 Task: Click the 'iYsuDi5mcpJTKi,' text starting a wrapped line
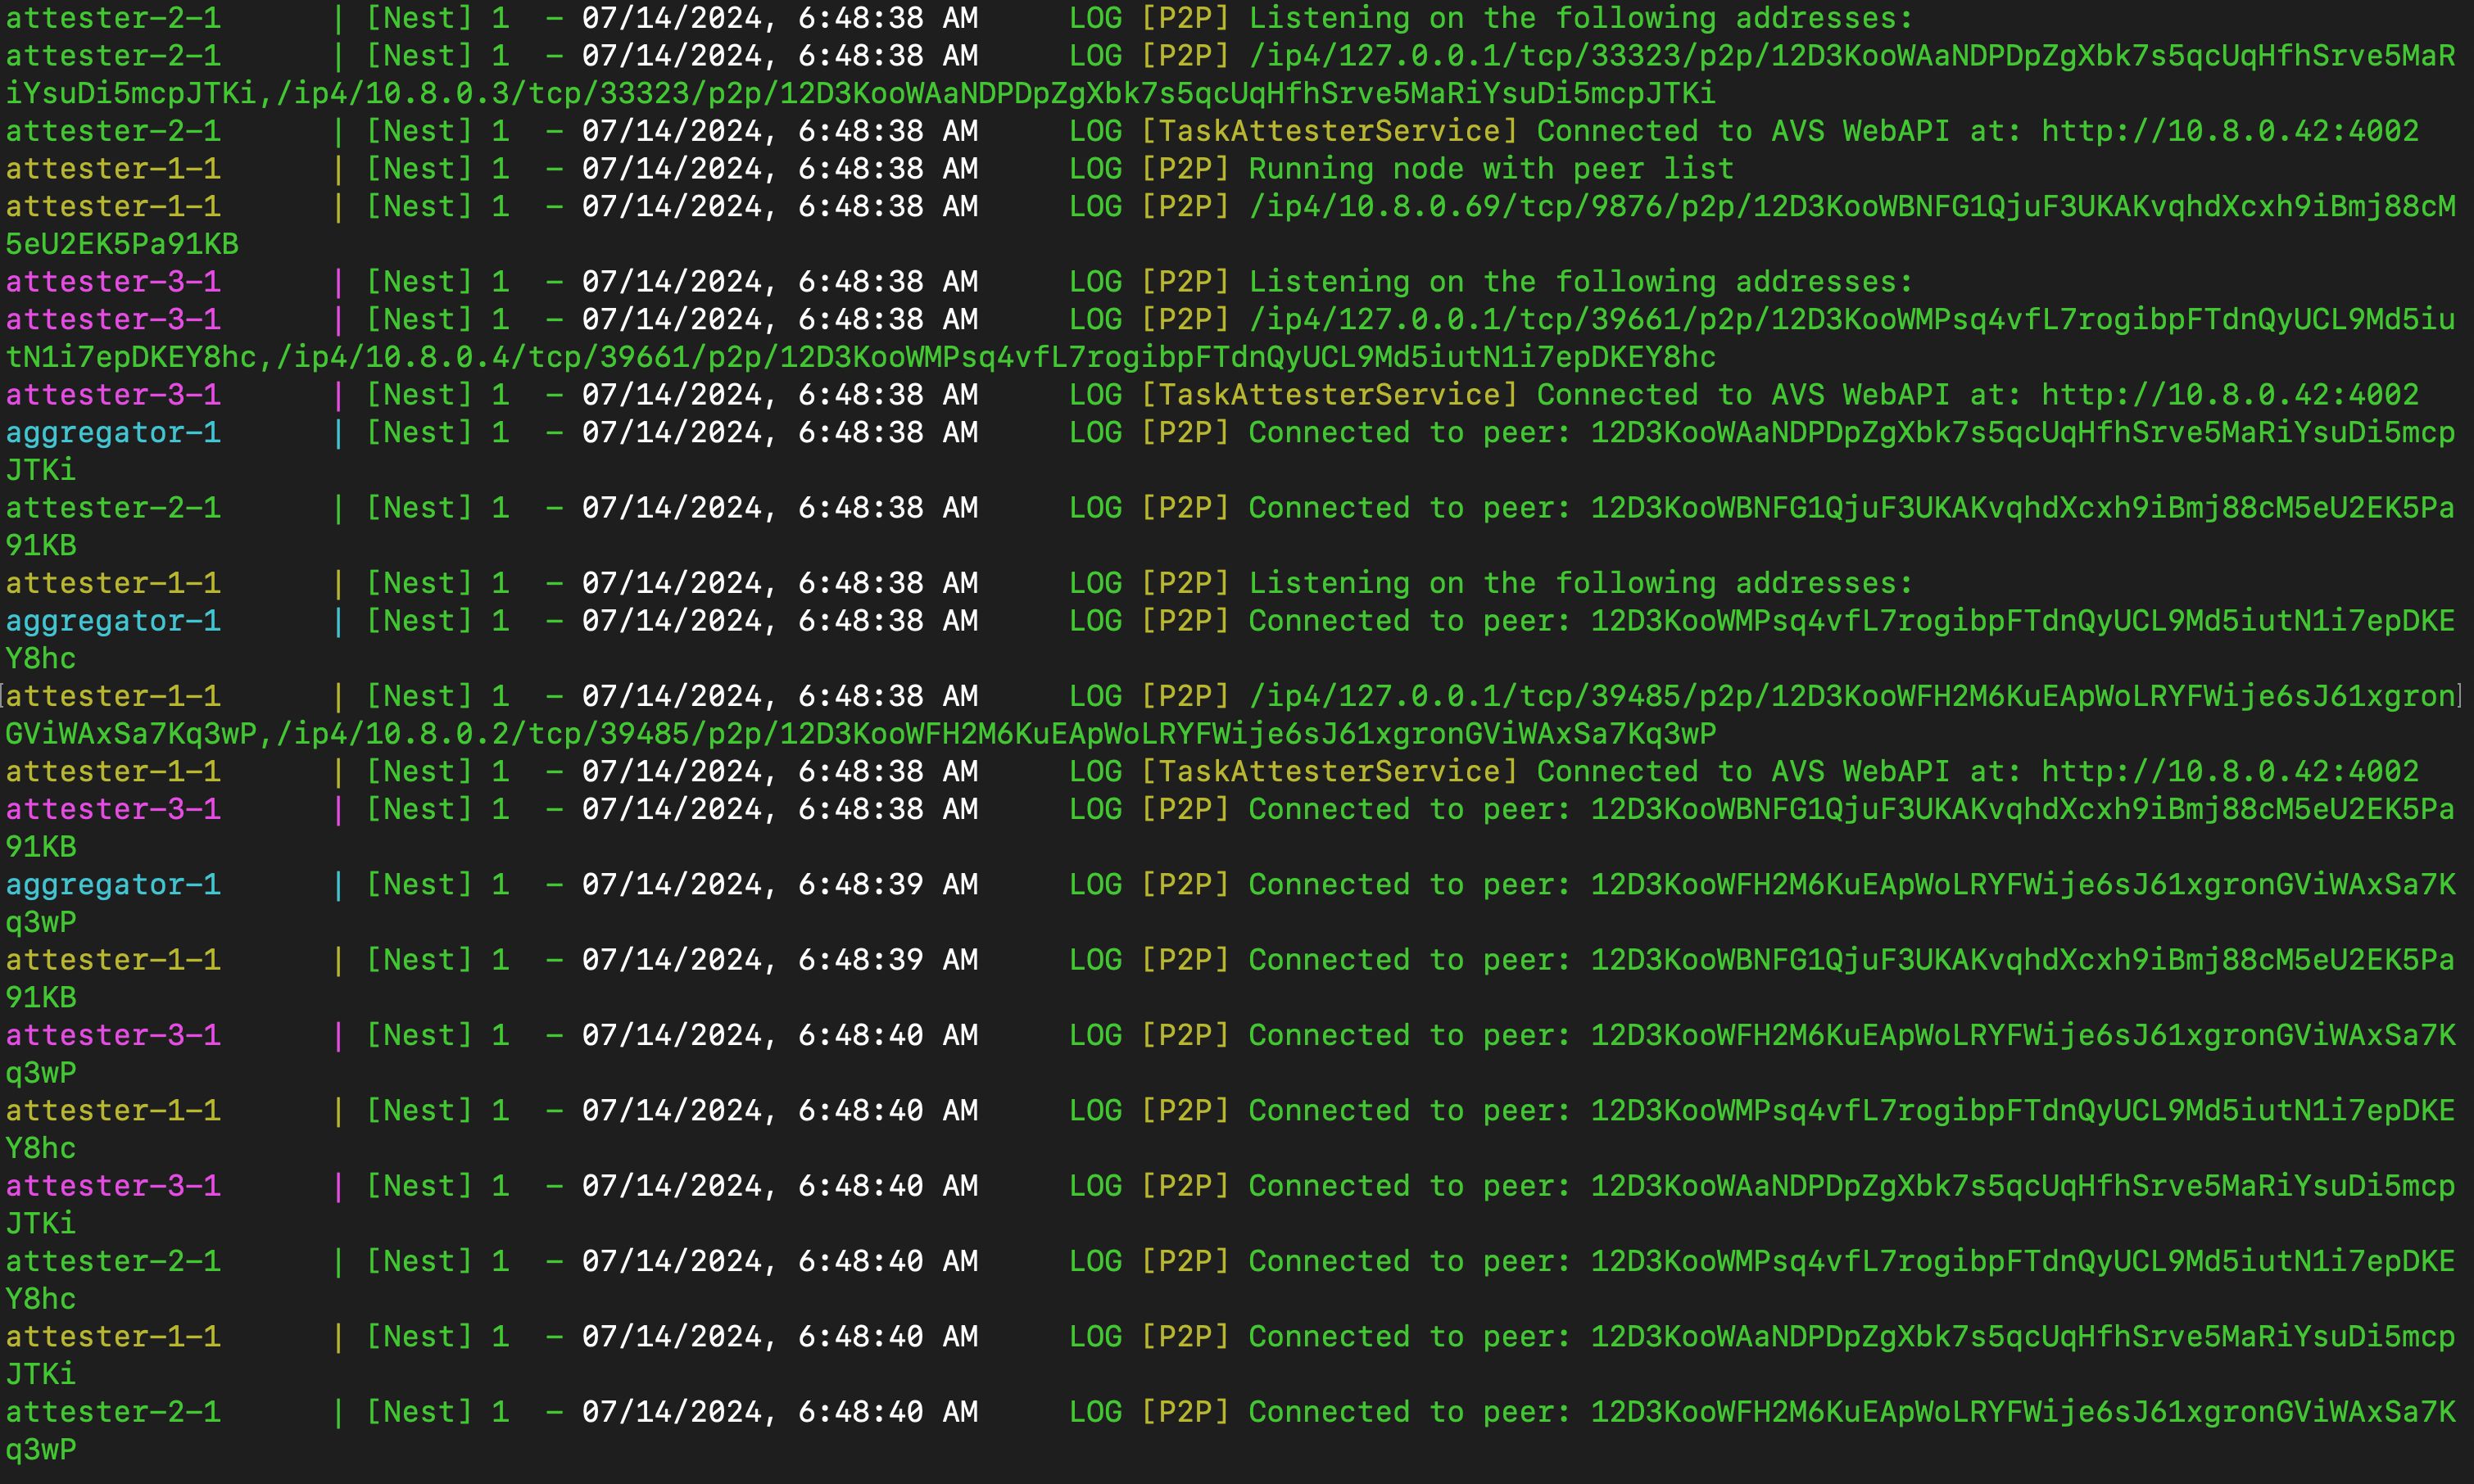[140, 94]
